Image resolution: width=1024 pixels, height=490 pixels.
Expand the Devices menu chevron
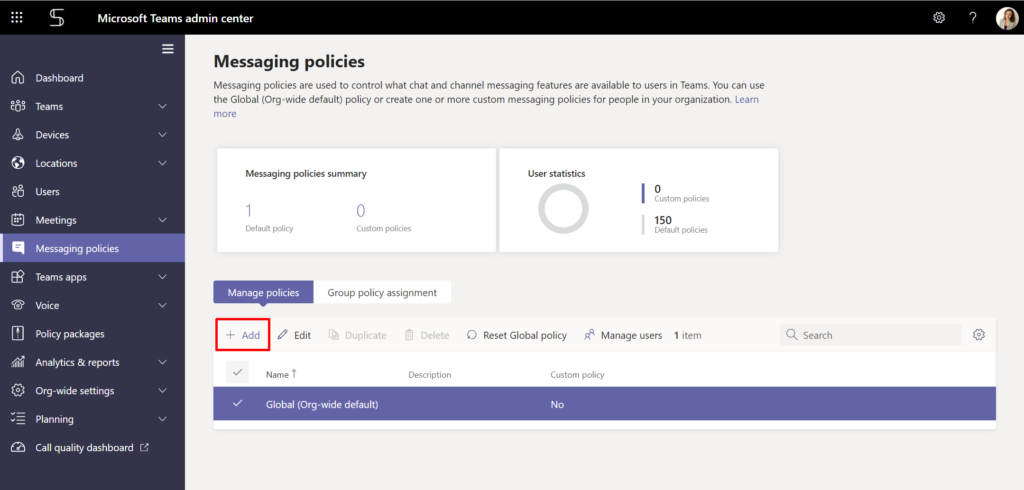point(163,135)
